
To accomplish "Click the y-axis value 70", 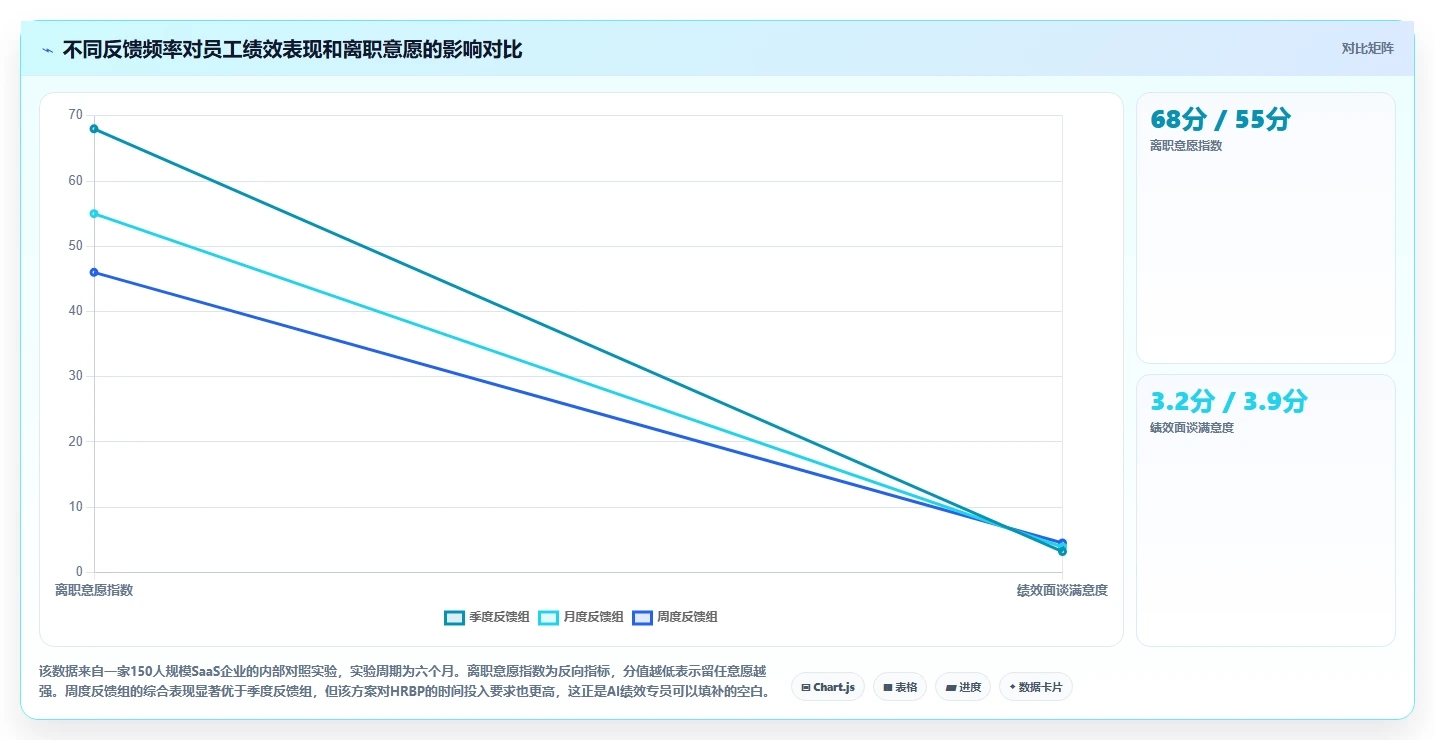I will (76, 115).
